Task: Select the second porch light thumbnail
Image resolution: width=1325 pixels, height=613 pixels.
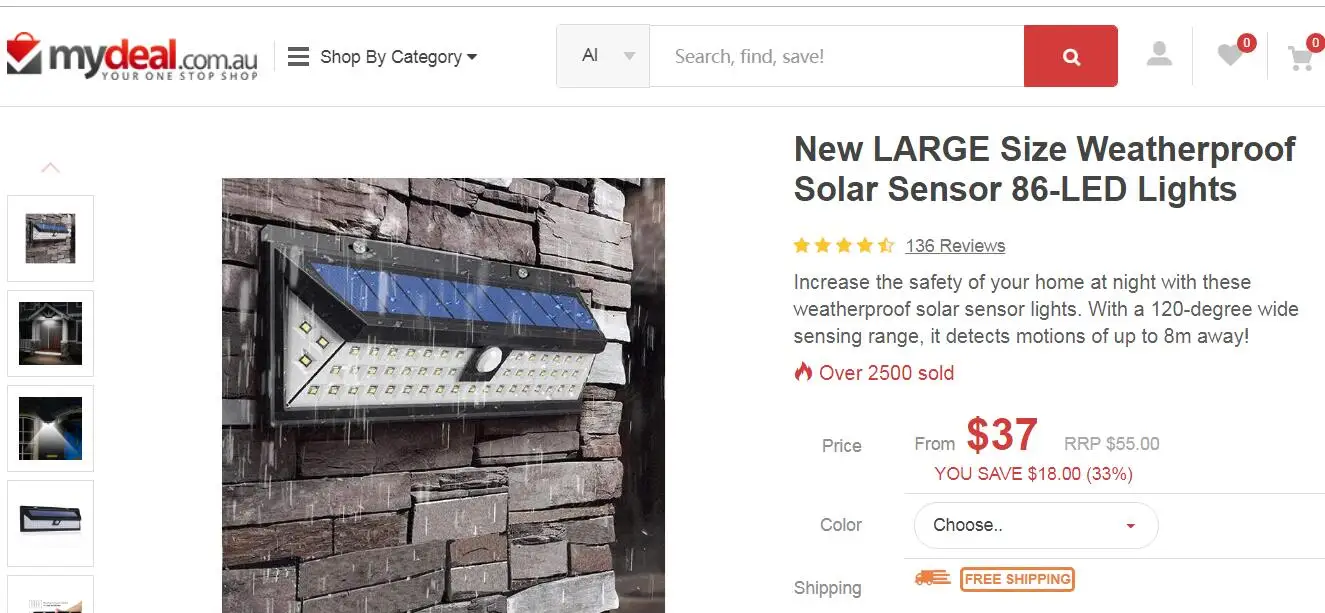Action: (x=50, y=333)
